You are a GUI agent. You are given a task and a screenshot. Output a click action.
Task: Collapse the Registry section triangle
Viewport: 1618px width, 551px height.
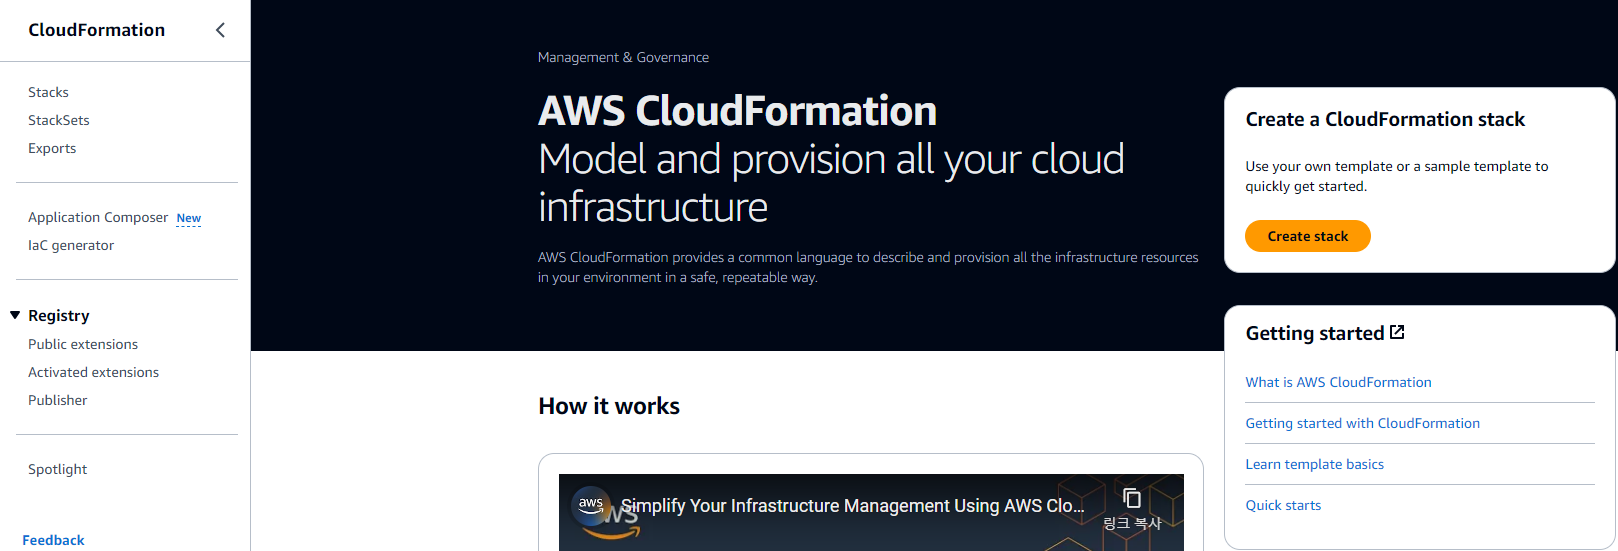[x=15, y=315]
